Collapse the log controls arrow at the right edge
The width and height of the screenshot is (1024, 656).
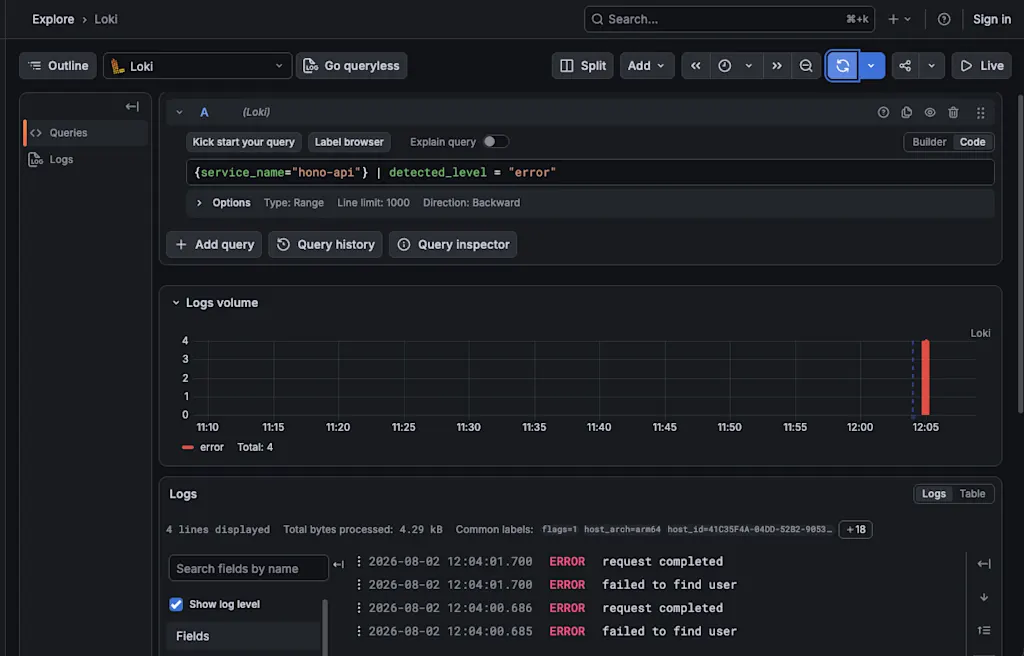984,564
